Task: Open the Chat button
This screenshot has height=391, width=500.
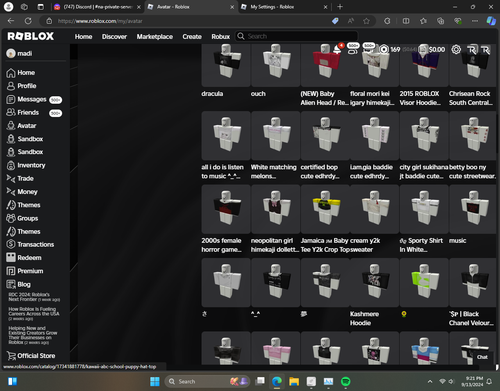Action: 482,357
